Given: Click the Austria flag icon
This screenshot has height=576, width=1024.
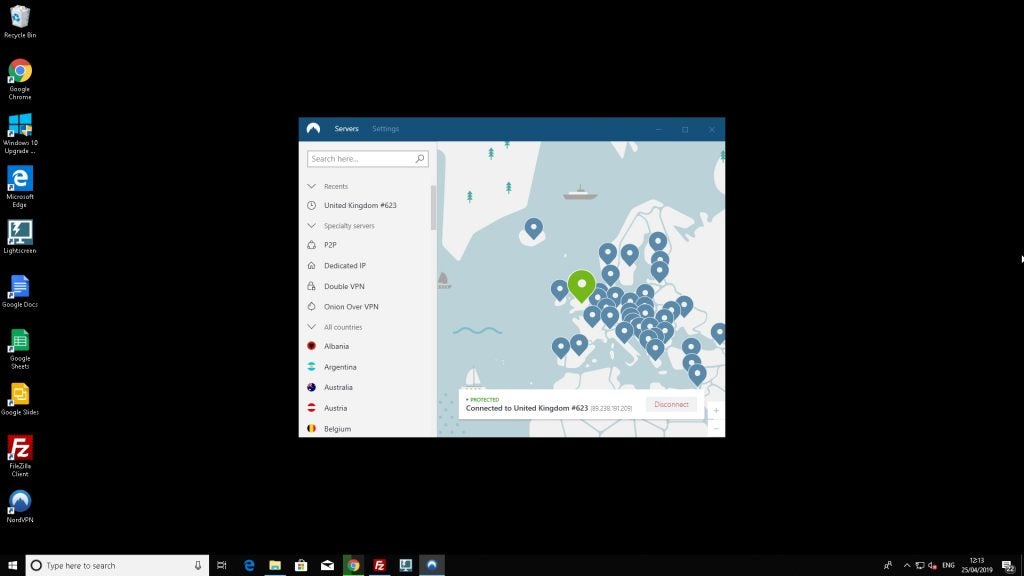Looking at the screenshot, I should (312, 408).
